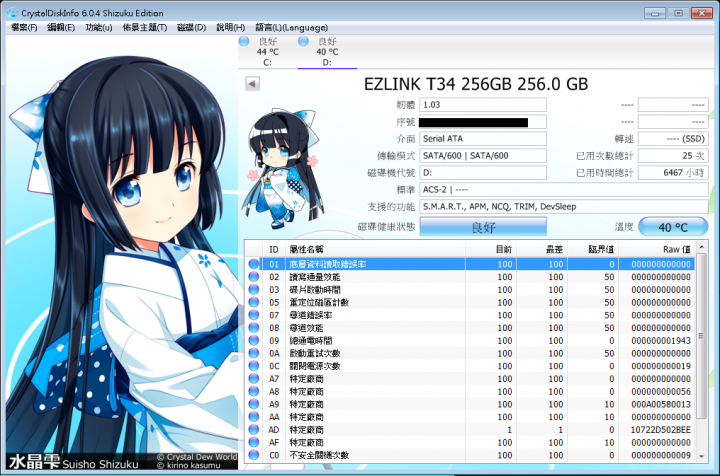
Task: Click status orb for attribute 0C
Action: click(x=253, y=366)
